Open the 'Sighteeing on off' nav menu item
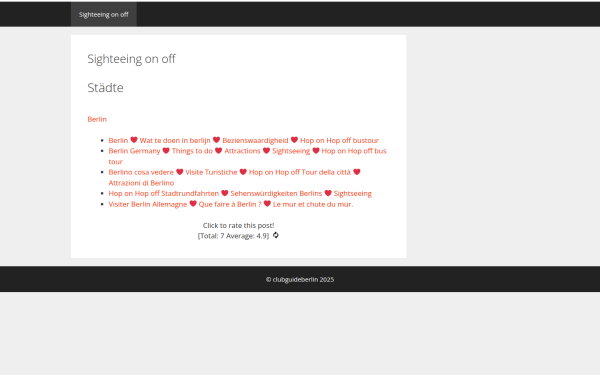 (x=104, y=15)
